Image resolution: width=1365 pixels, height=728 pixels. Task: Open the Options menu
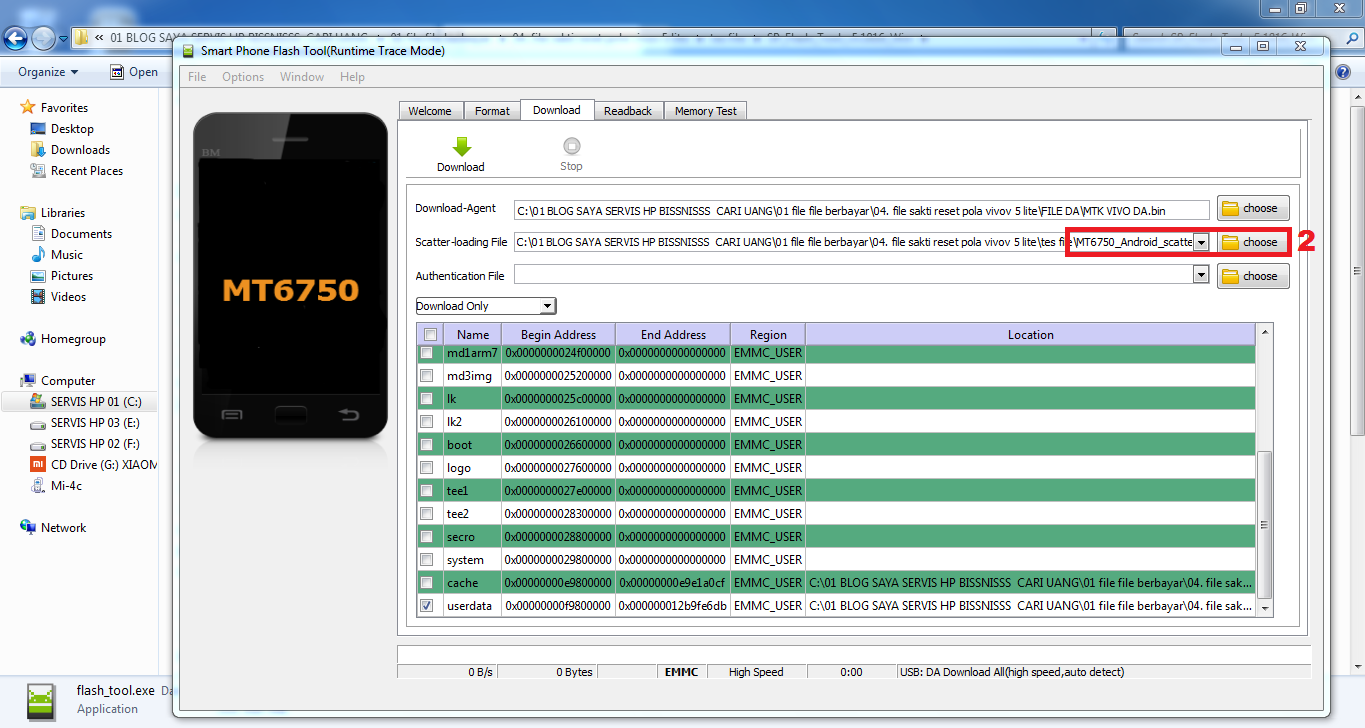click(x=243, y=77)
